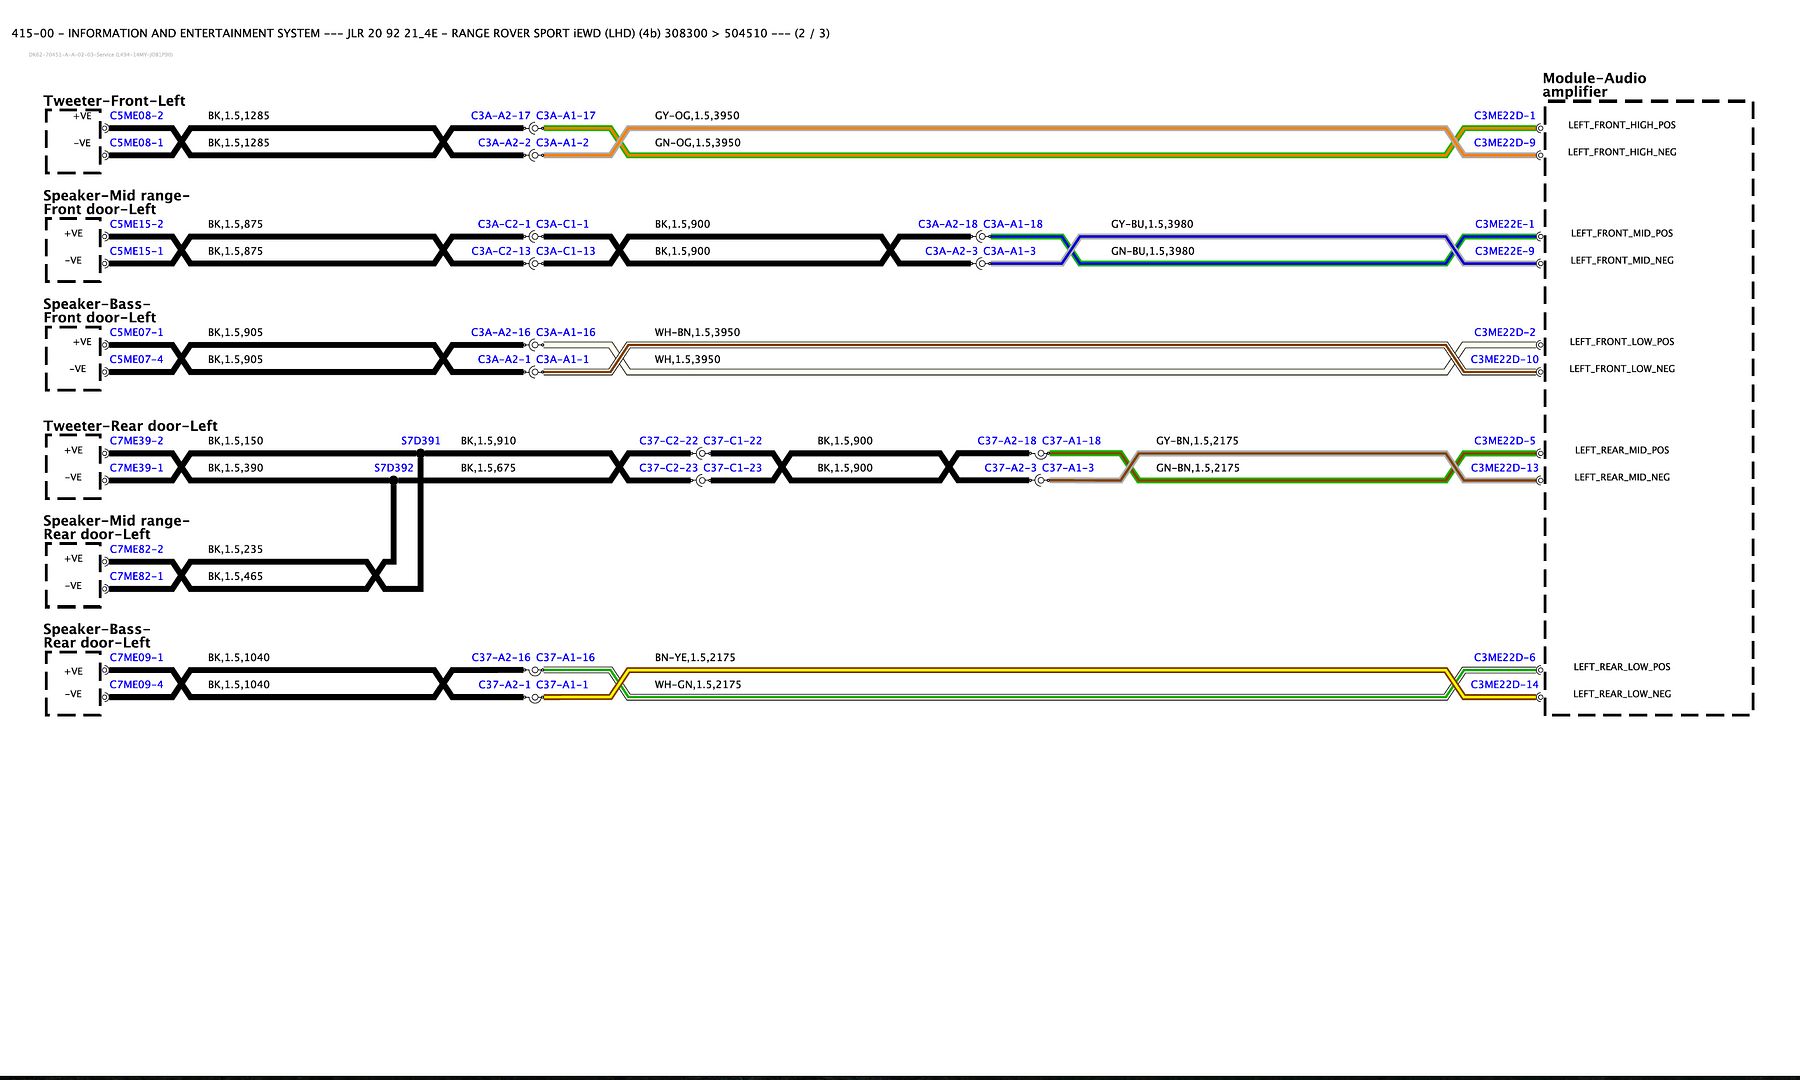Open amplifier pin C3ME22E-1
Image resolution: width=1800 pixels, height=1080 pixels.
click(x=1504, y=224)
